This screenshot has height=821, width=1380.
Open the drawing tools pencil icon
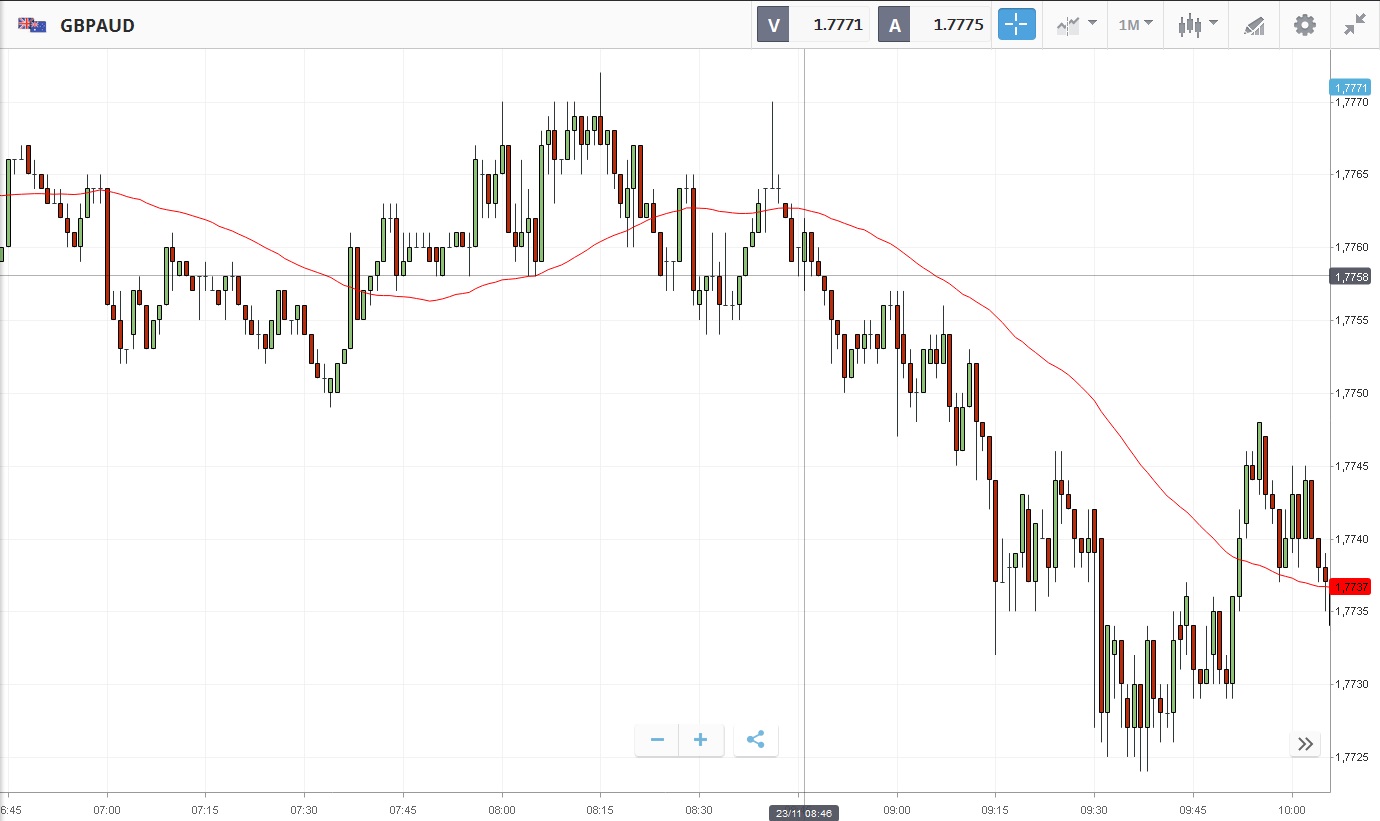click(x=1254, y=25)
